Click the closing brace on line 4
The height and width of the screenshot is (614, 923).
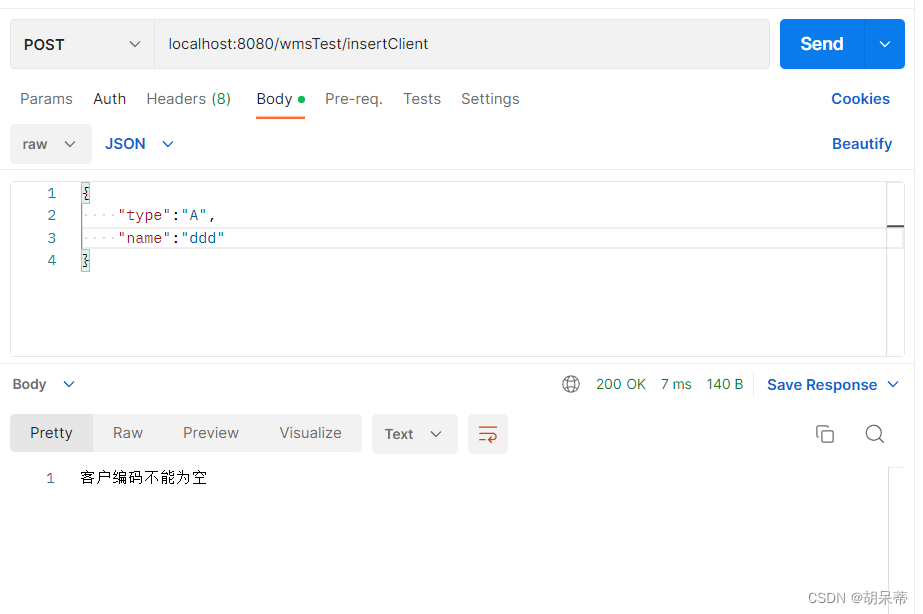click(86, 260)
